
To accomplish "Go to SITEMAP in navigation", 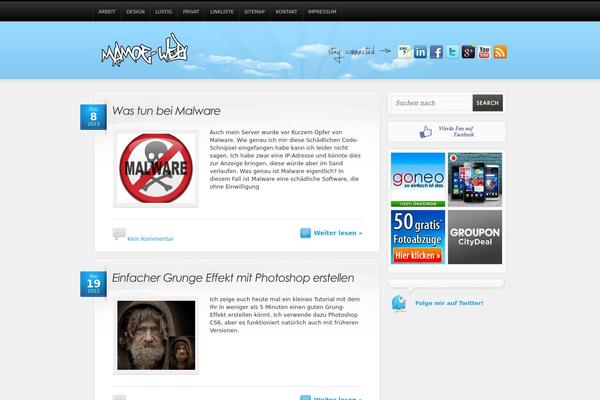I will 254,12.
